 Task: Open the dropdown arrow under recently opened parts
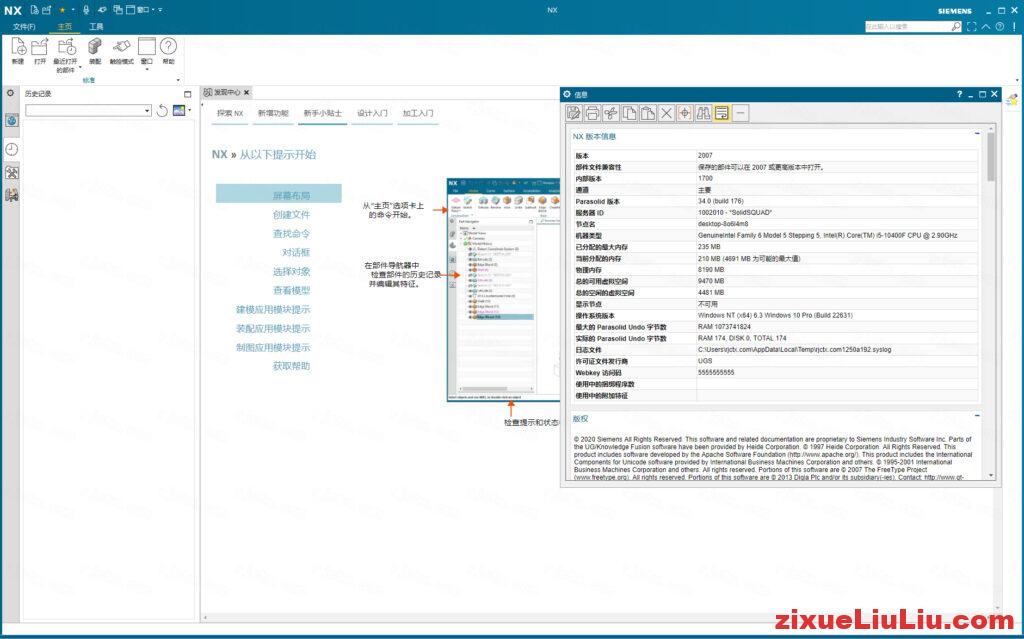click(x=80, y=67)
